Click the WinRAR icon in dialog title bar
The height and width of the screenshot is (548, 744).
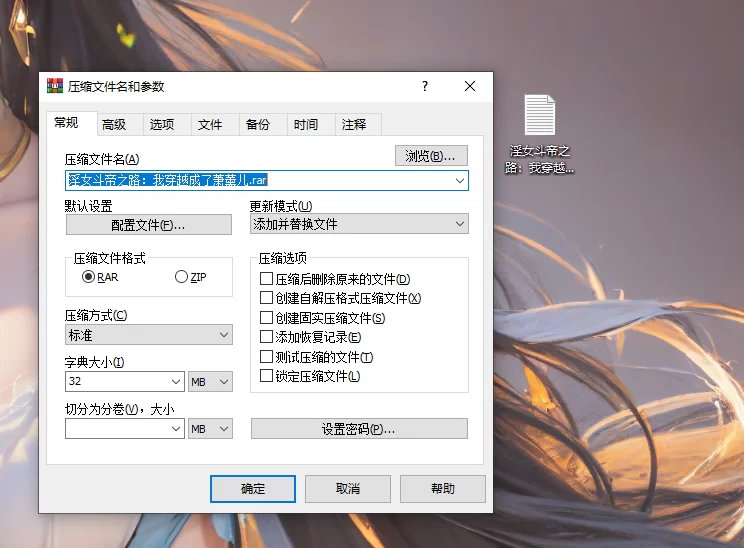click(x=55, y=86)
